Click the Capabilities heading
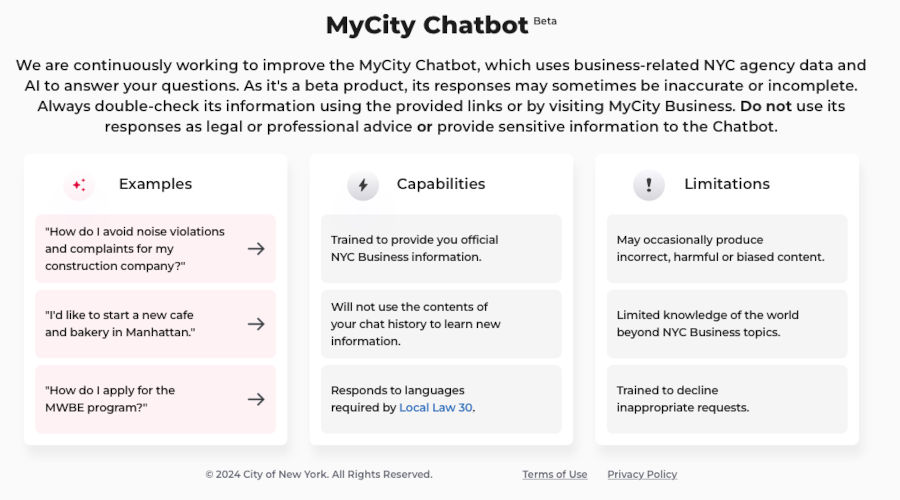 point(441,184)
